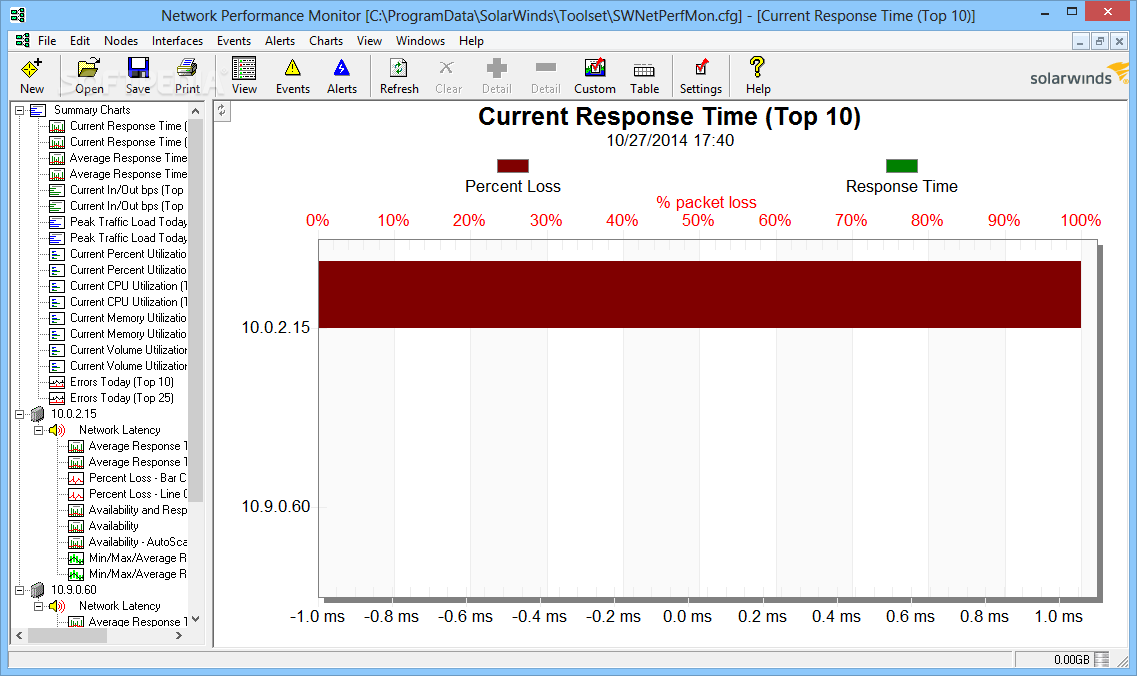Click the tree vertical scrollbar thumb
The width and height of the screenshot is (1137, 676).
[x=196, y=312]
